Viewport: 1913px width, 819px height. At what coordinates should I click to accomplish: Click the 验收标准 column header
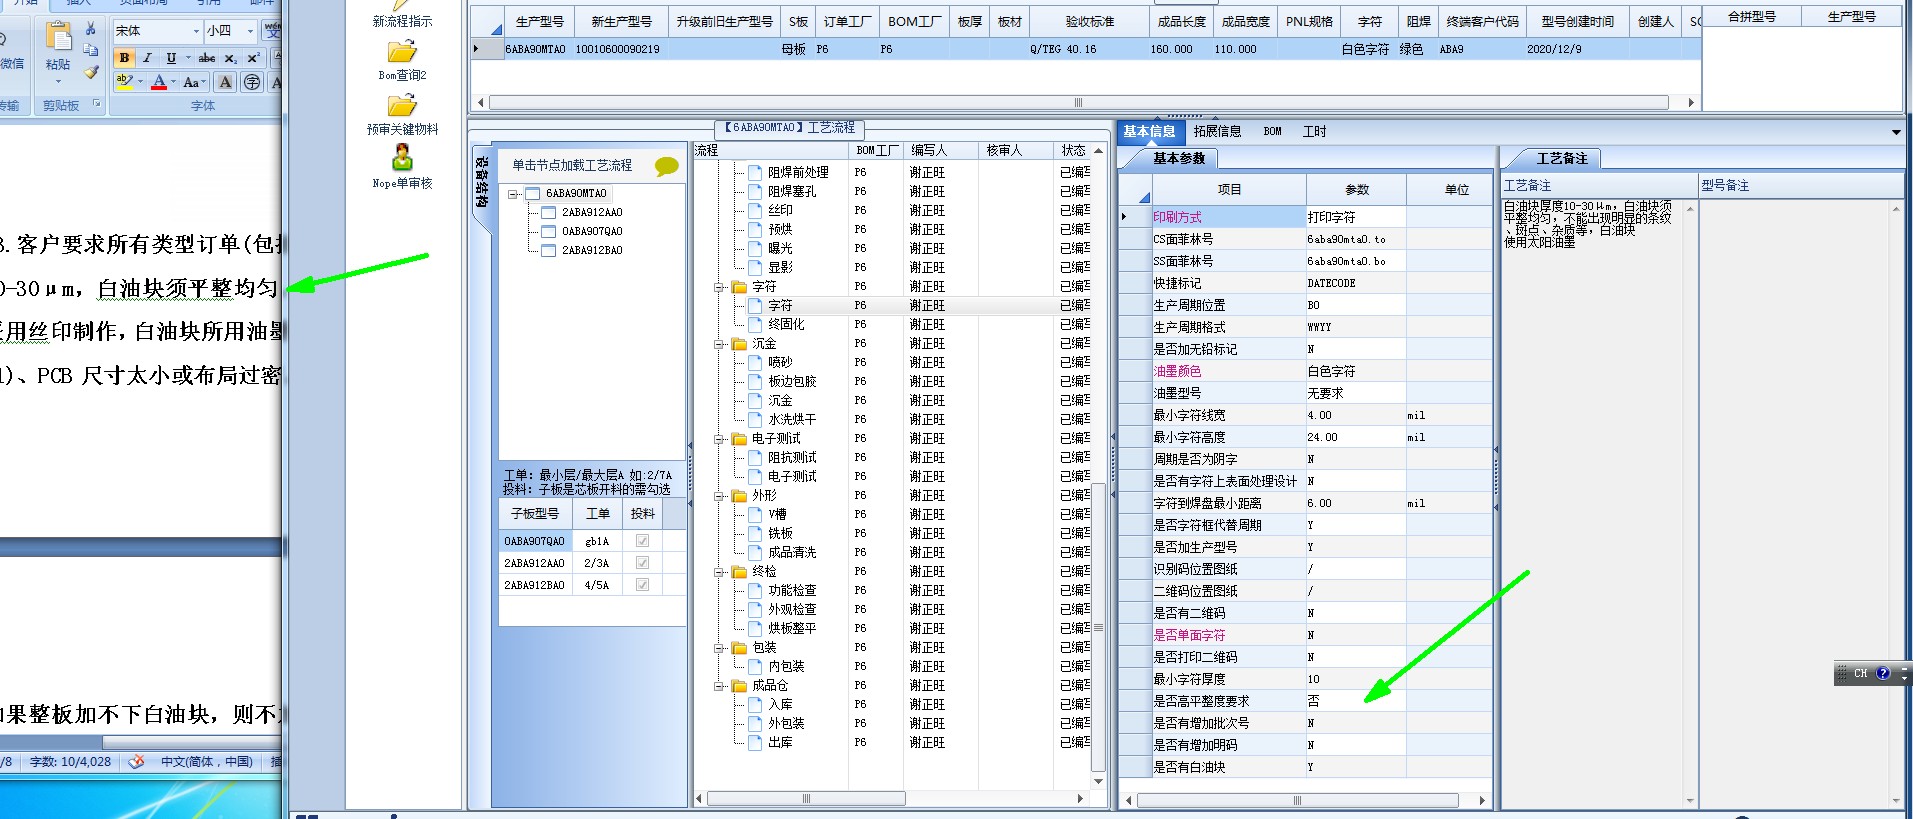pyautogui.click(x=1090, y=21)
